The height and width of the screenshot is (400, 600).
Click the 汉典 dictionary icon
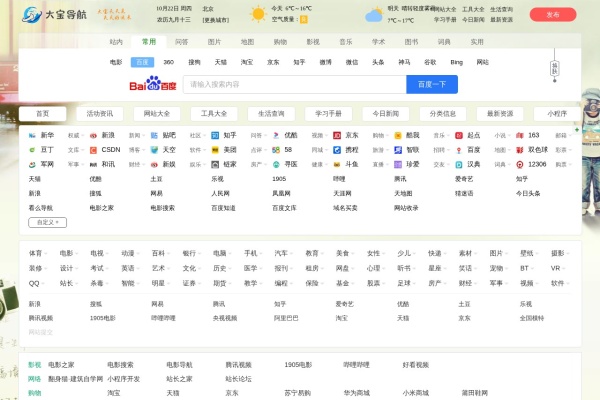click(x=459, y=165)
